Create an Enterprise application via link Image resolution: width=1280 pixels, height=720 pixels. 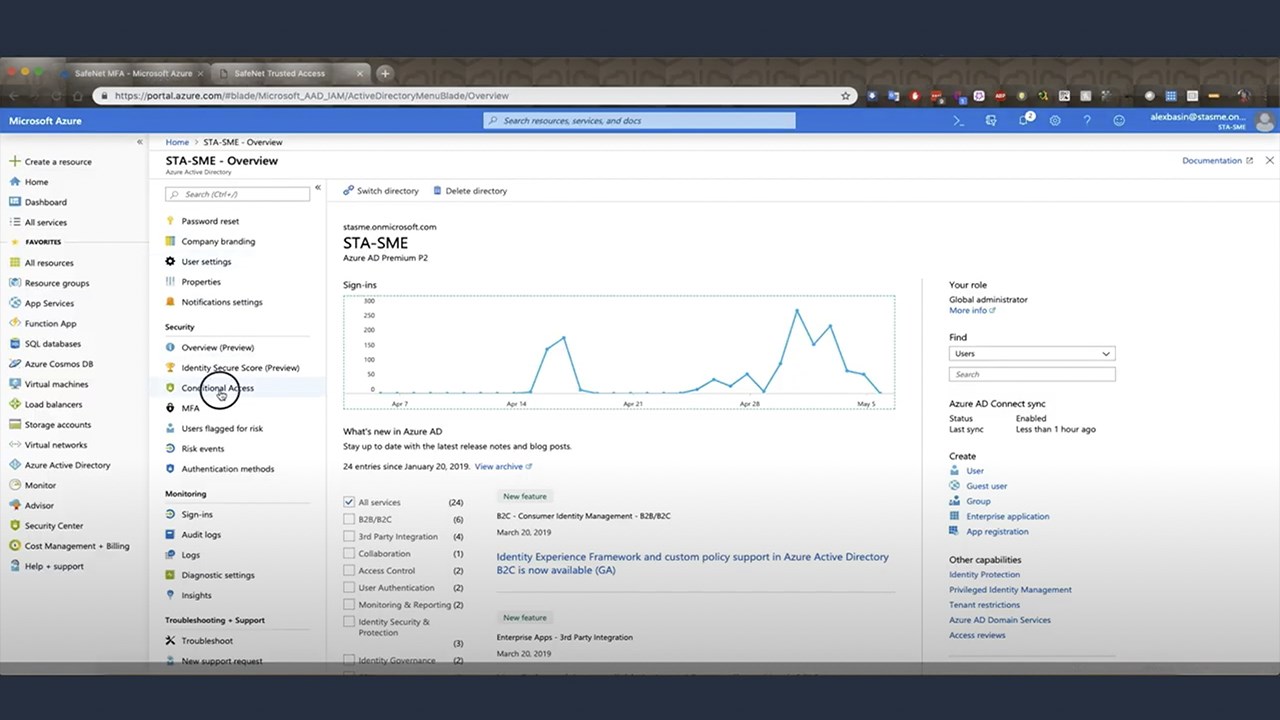(1008, 516)
